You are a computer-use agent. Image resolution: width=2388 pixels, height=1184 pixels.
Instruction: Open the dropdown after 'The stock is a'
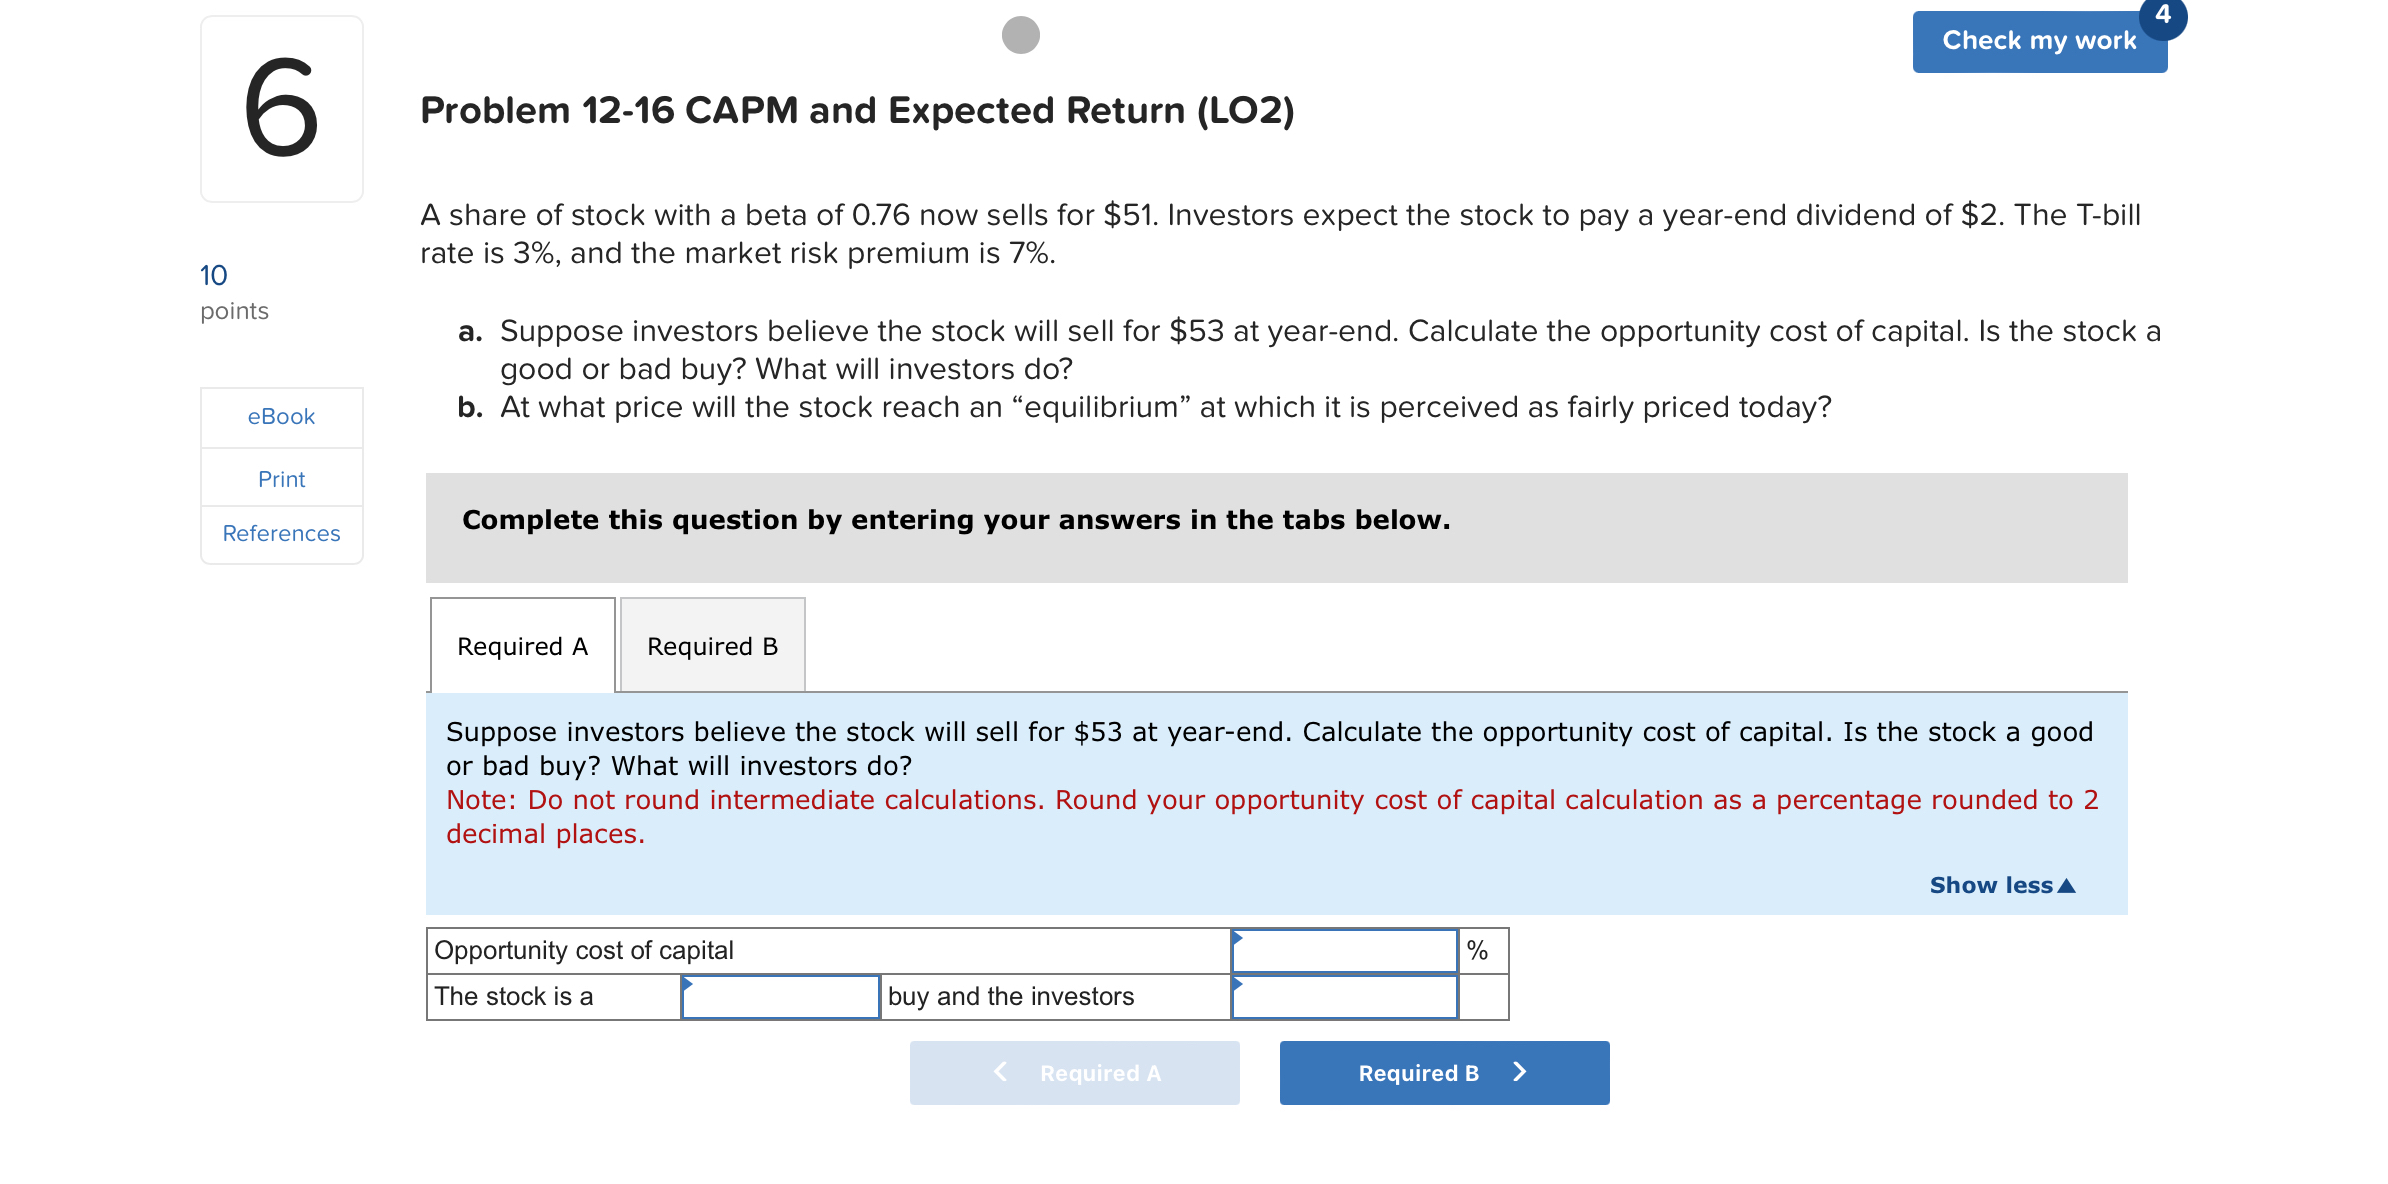click(780, 996)
